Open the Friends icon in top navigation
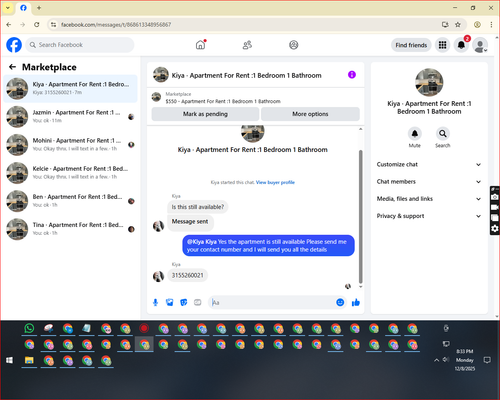The height and width of the screenshot is (400, 500). 247,45
